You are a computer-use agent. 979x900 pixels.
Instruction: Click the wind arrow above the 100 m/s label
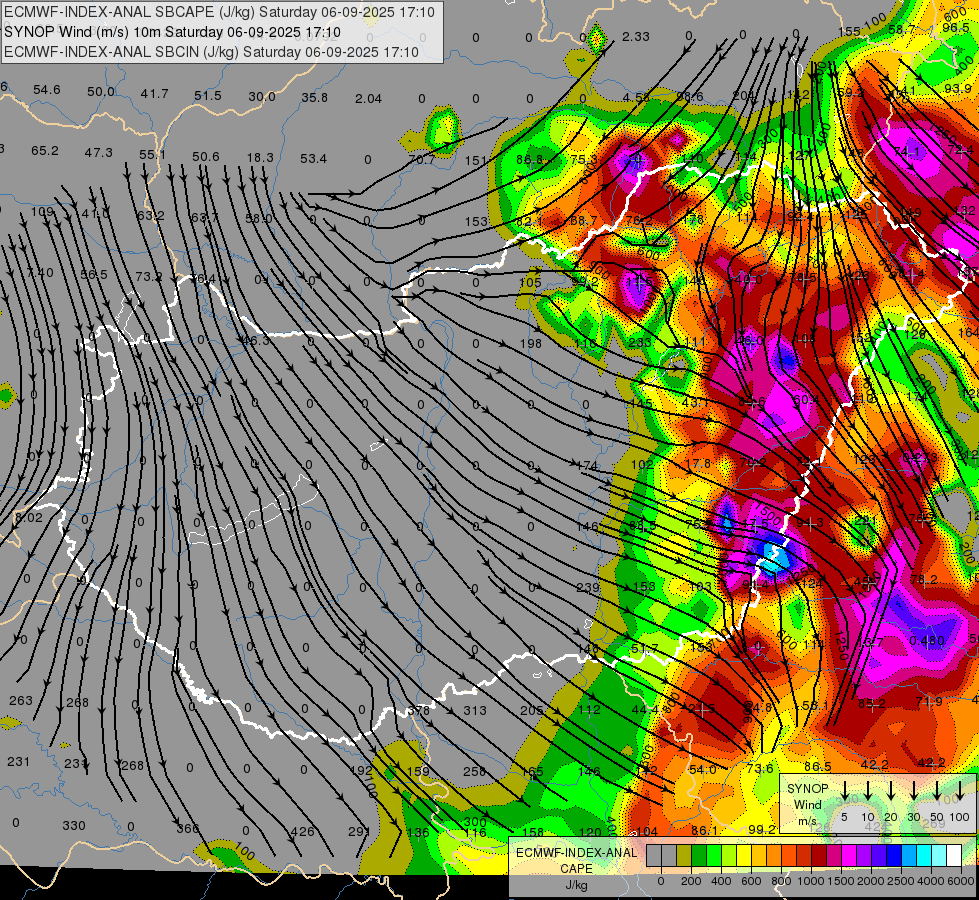[x=960, y=791]
